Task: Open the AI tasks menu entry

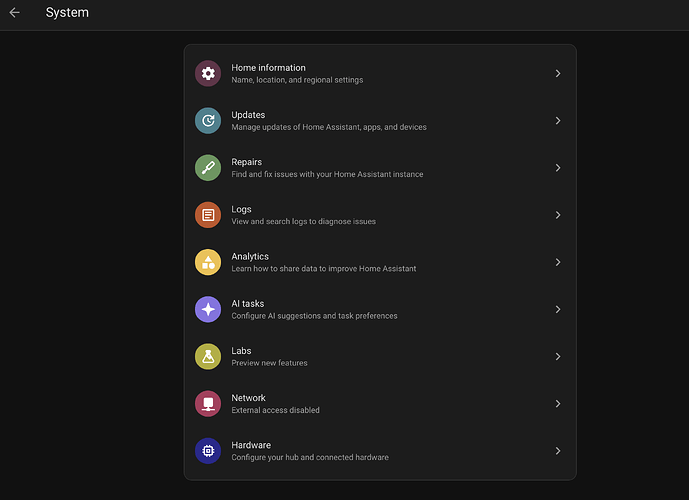Action: pyautogui.click(x=380, y=309)
